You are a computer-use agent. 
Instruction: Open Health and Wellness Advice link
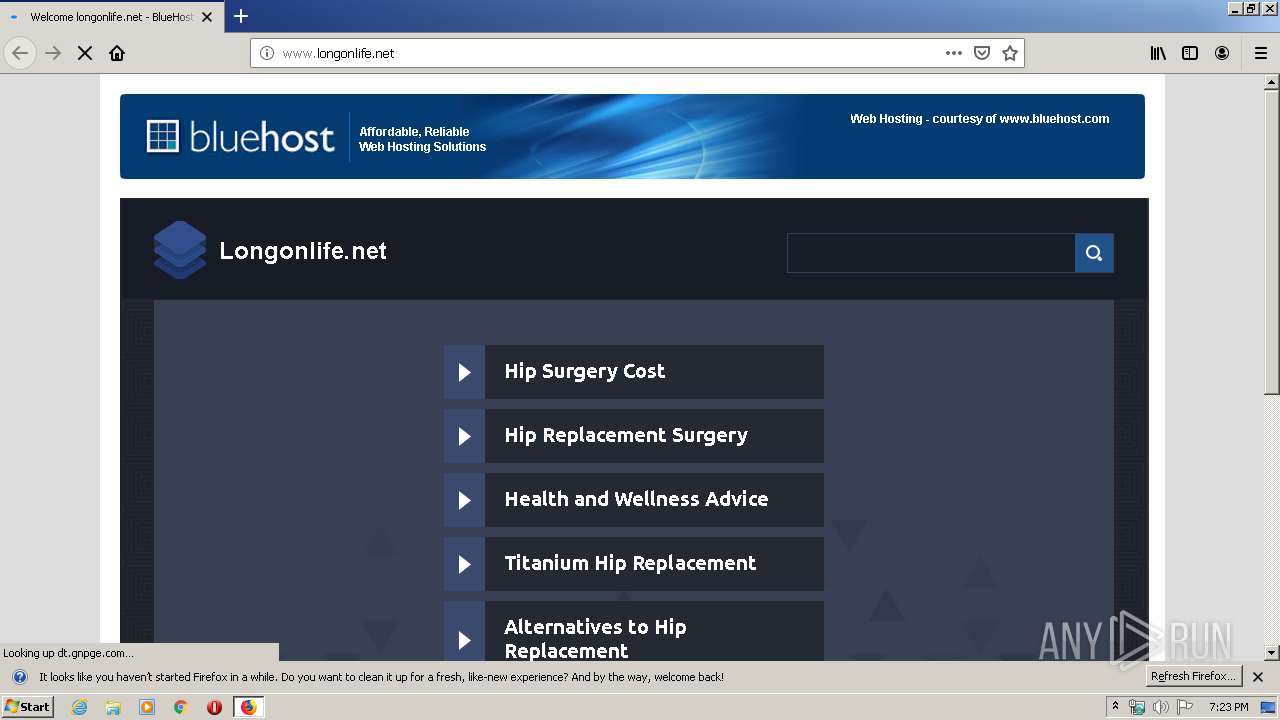point(636,499)
